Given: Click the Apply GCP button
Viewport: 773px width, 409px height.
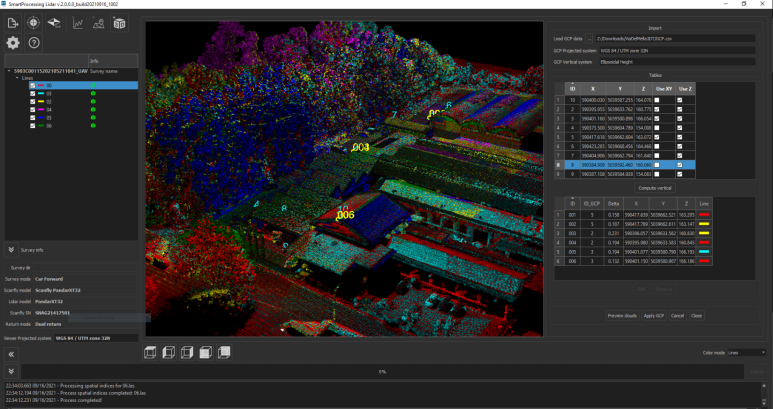Looking at the screenshot, I should (654, 315).
